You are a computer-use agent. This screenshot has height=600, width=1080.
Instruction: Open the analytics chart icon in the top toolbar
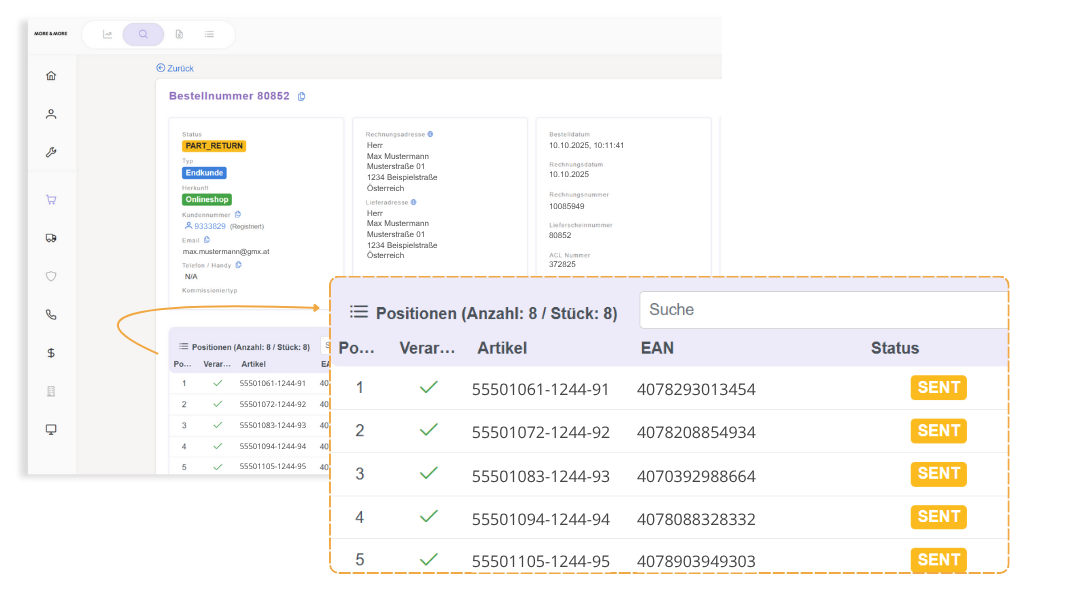[x=106, y=34]
